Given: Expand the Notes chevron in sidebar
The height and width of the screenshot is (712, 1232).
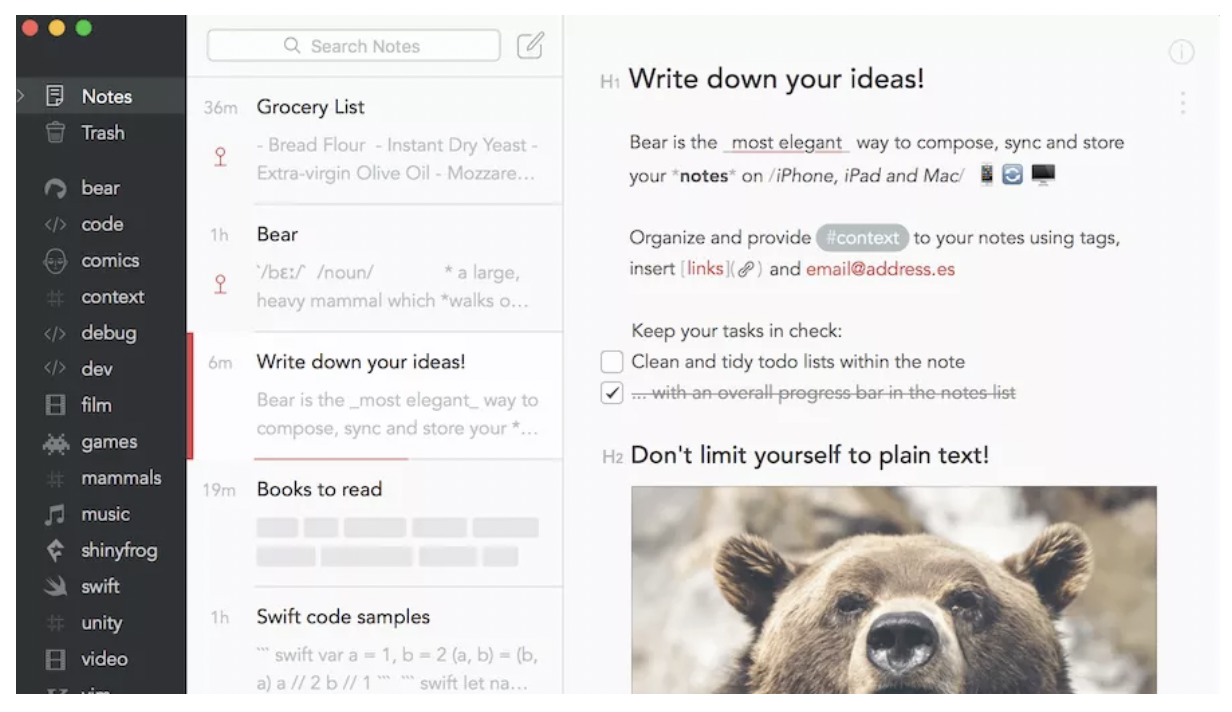Looking at the screenshot, I should 21,96.
